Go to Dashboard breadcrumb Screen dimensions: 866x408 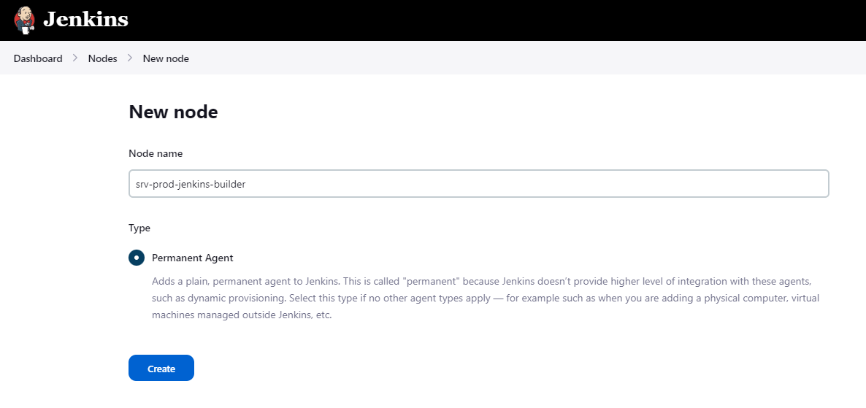38,58
